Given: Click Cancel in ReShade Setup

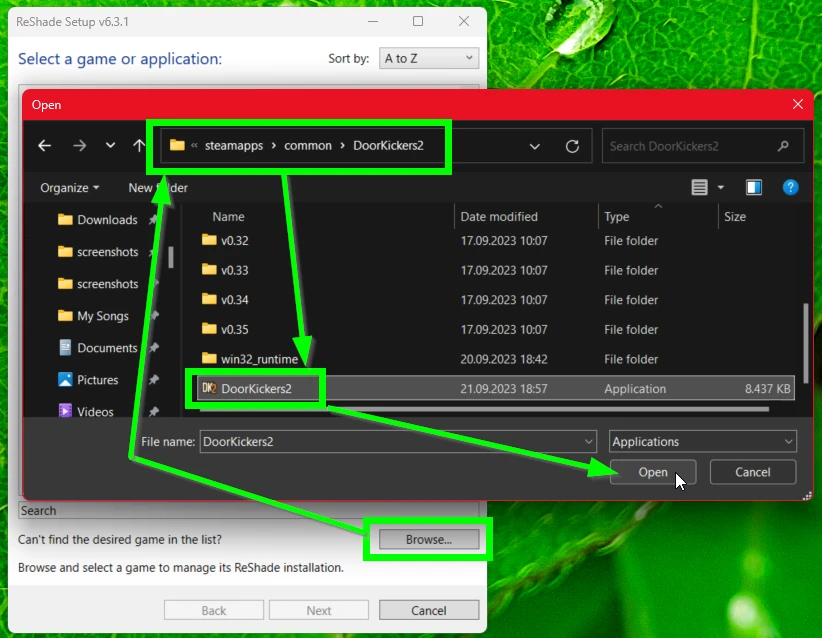Looking at the screenshot, I should coord(429,610).
